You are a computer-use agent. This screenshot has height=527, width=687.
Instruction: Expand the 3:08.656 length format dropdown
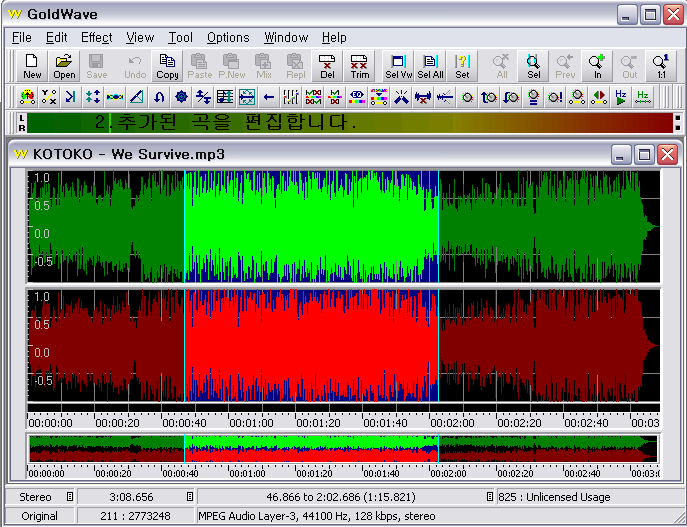point(189,497)
